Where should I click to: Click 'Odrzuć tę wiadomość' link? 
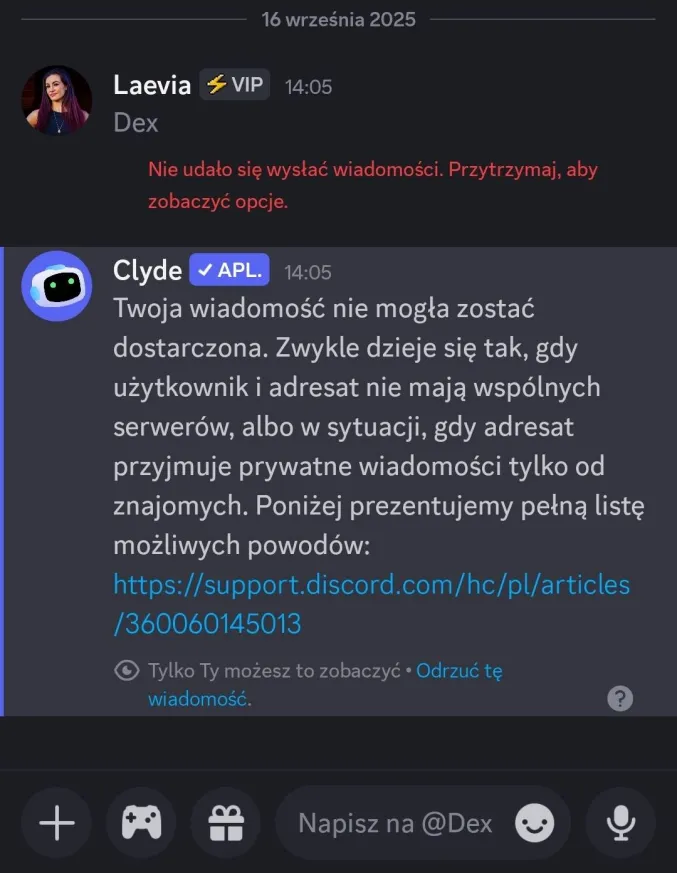[x=325, y=684]
